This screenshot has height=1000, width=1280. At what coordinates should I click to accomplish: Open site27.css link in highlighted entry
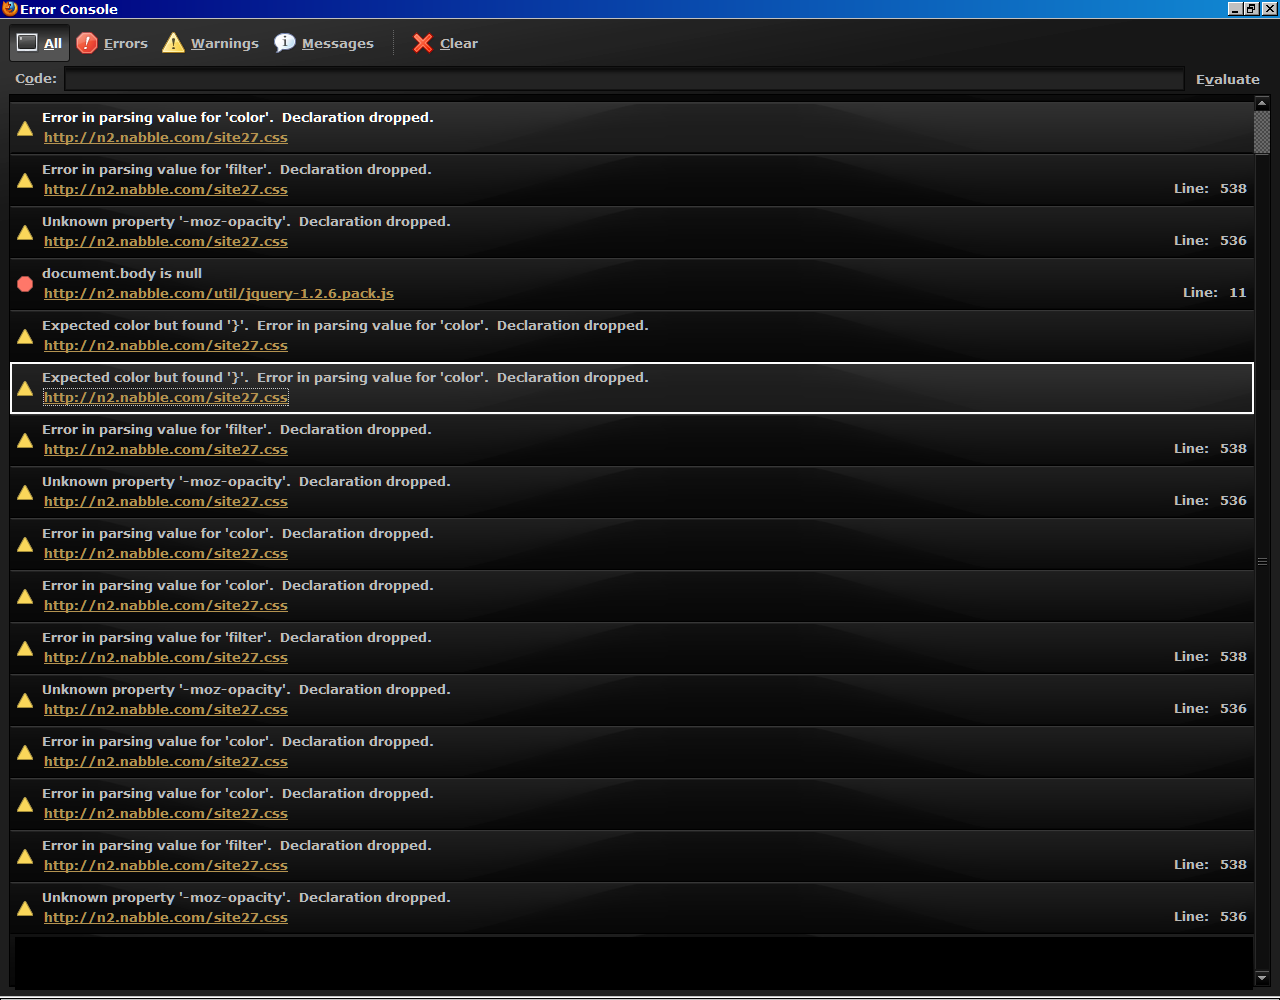point(165,397)
